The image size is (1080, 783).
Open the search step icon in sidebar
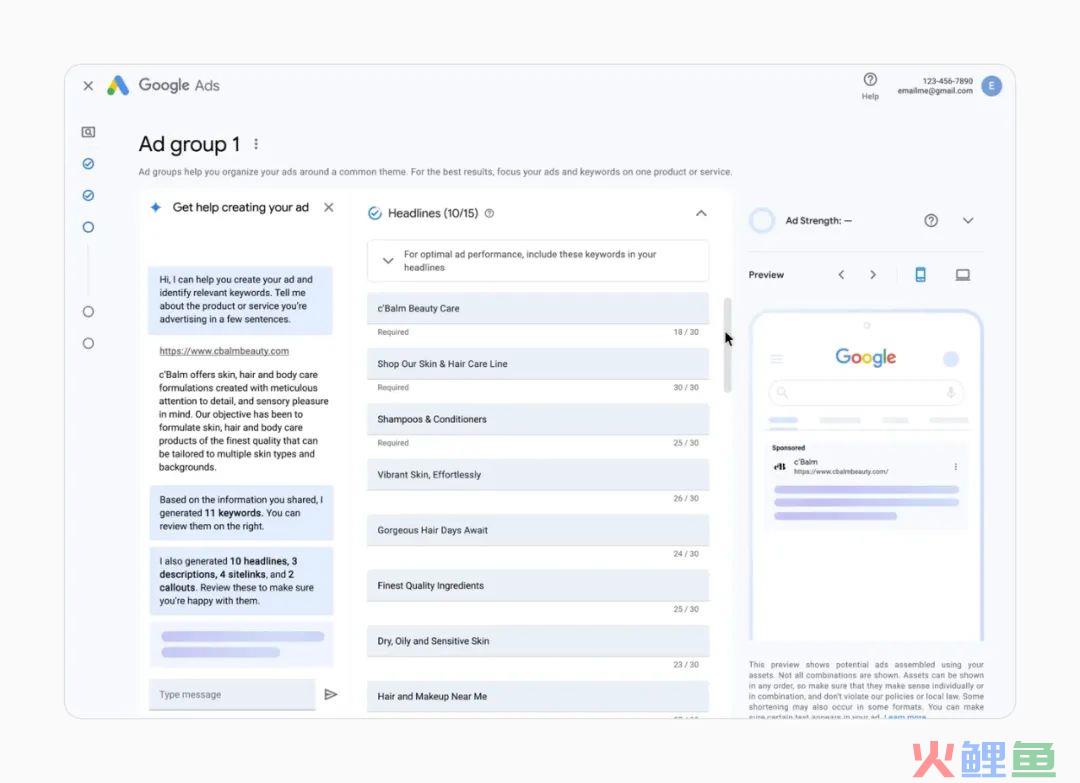(x=88, y=132)
